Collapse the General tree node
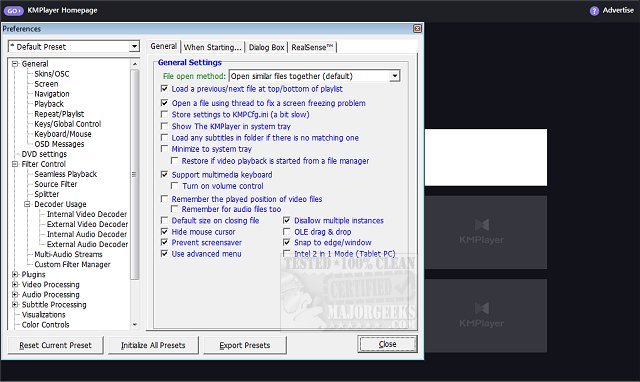This screenshot has height=382, width=640. 15,64
